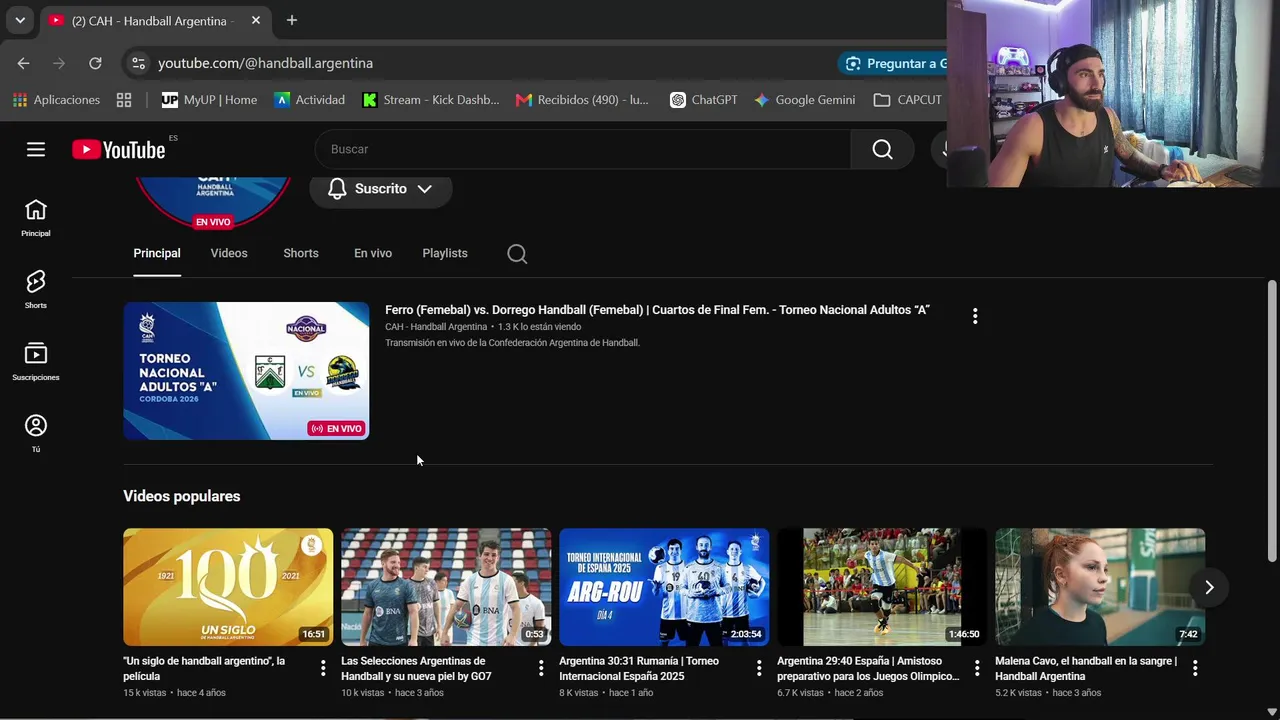
Task: Click the YouTube search input field
Action: coord(583,149)
